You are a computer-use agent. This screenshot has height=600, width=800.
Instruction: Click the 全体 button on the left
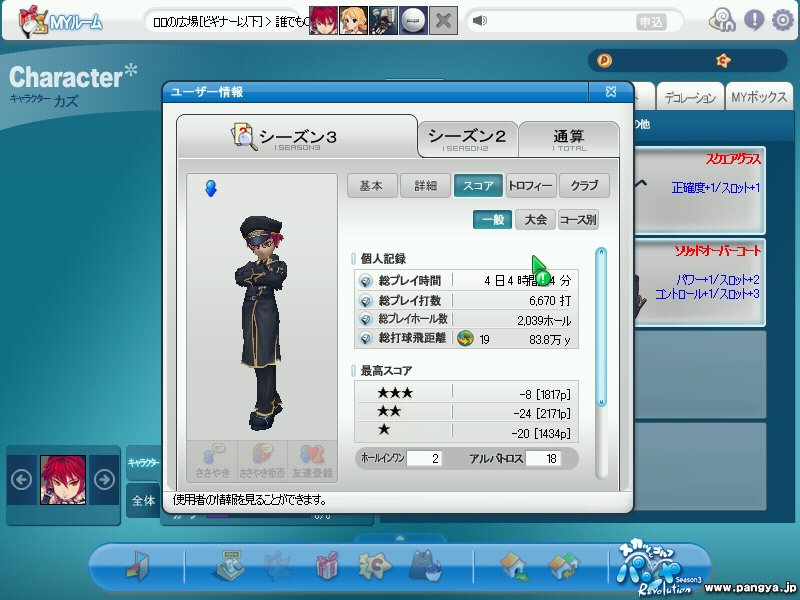(x=143, y=501)
